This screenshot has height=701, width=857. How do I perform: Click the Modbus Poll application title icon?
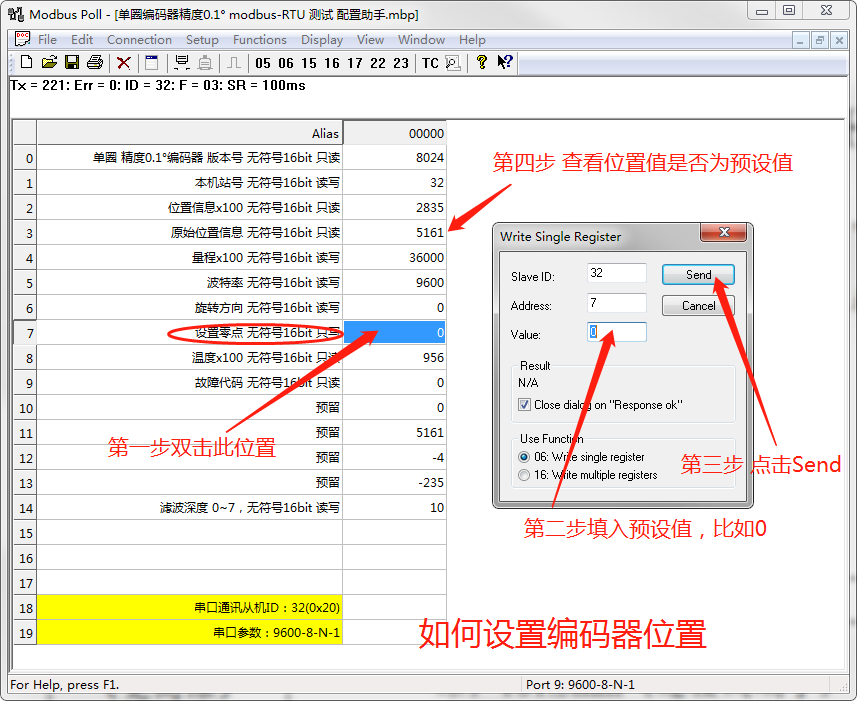click(x=16, y=14)
